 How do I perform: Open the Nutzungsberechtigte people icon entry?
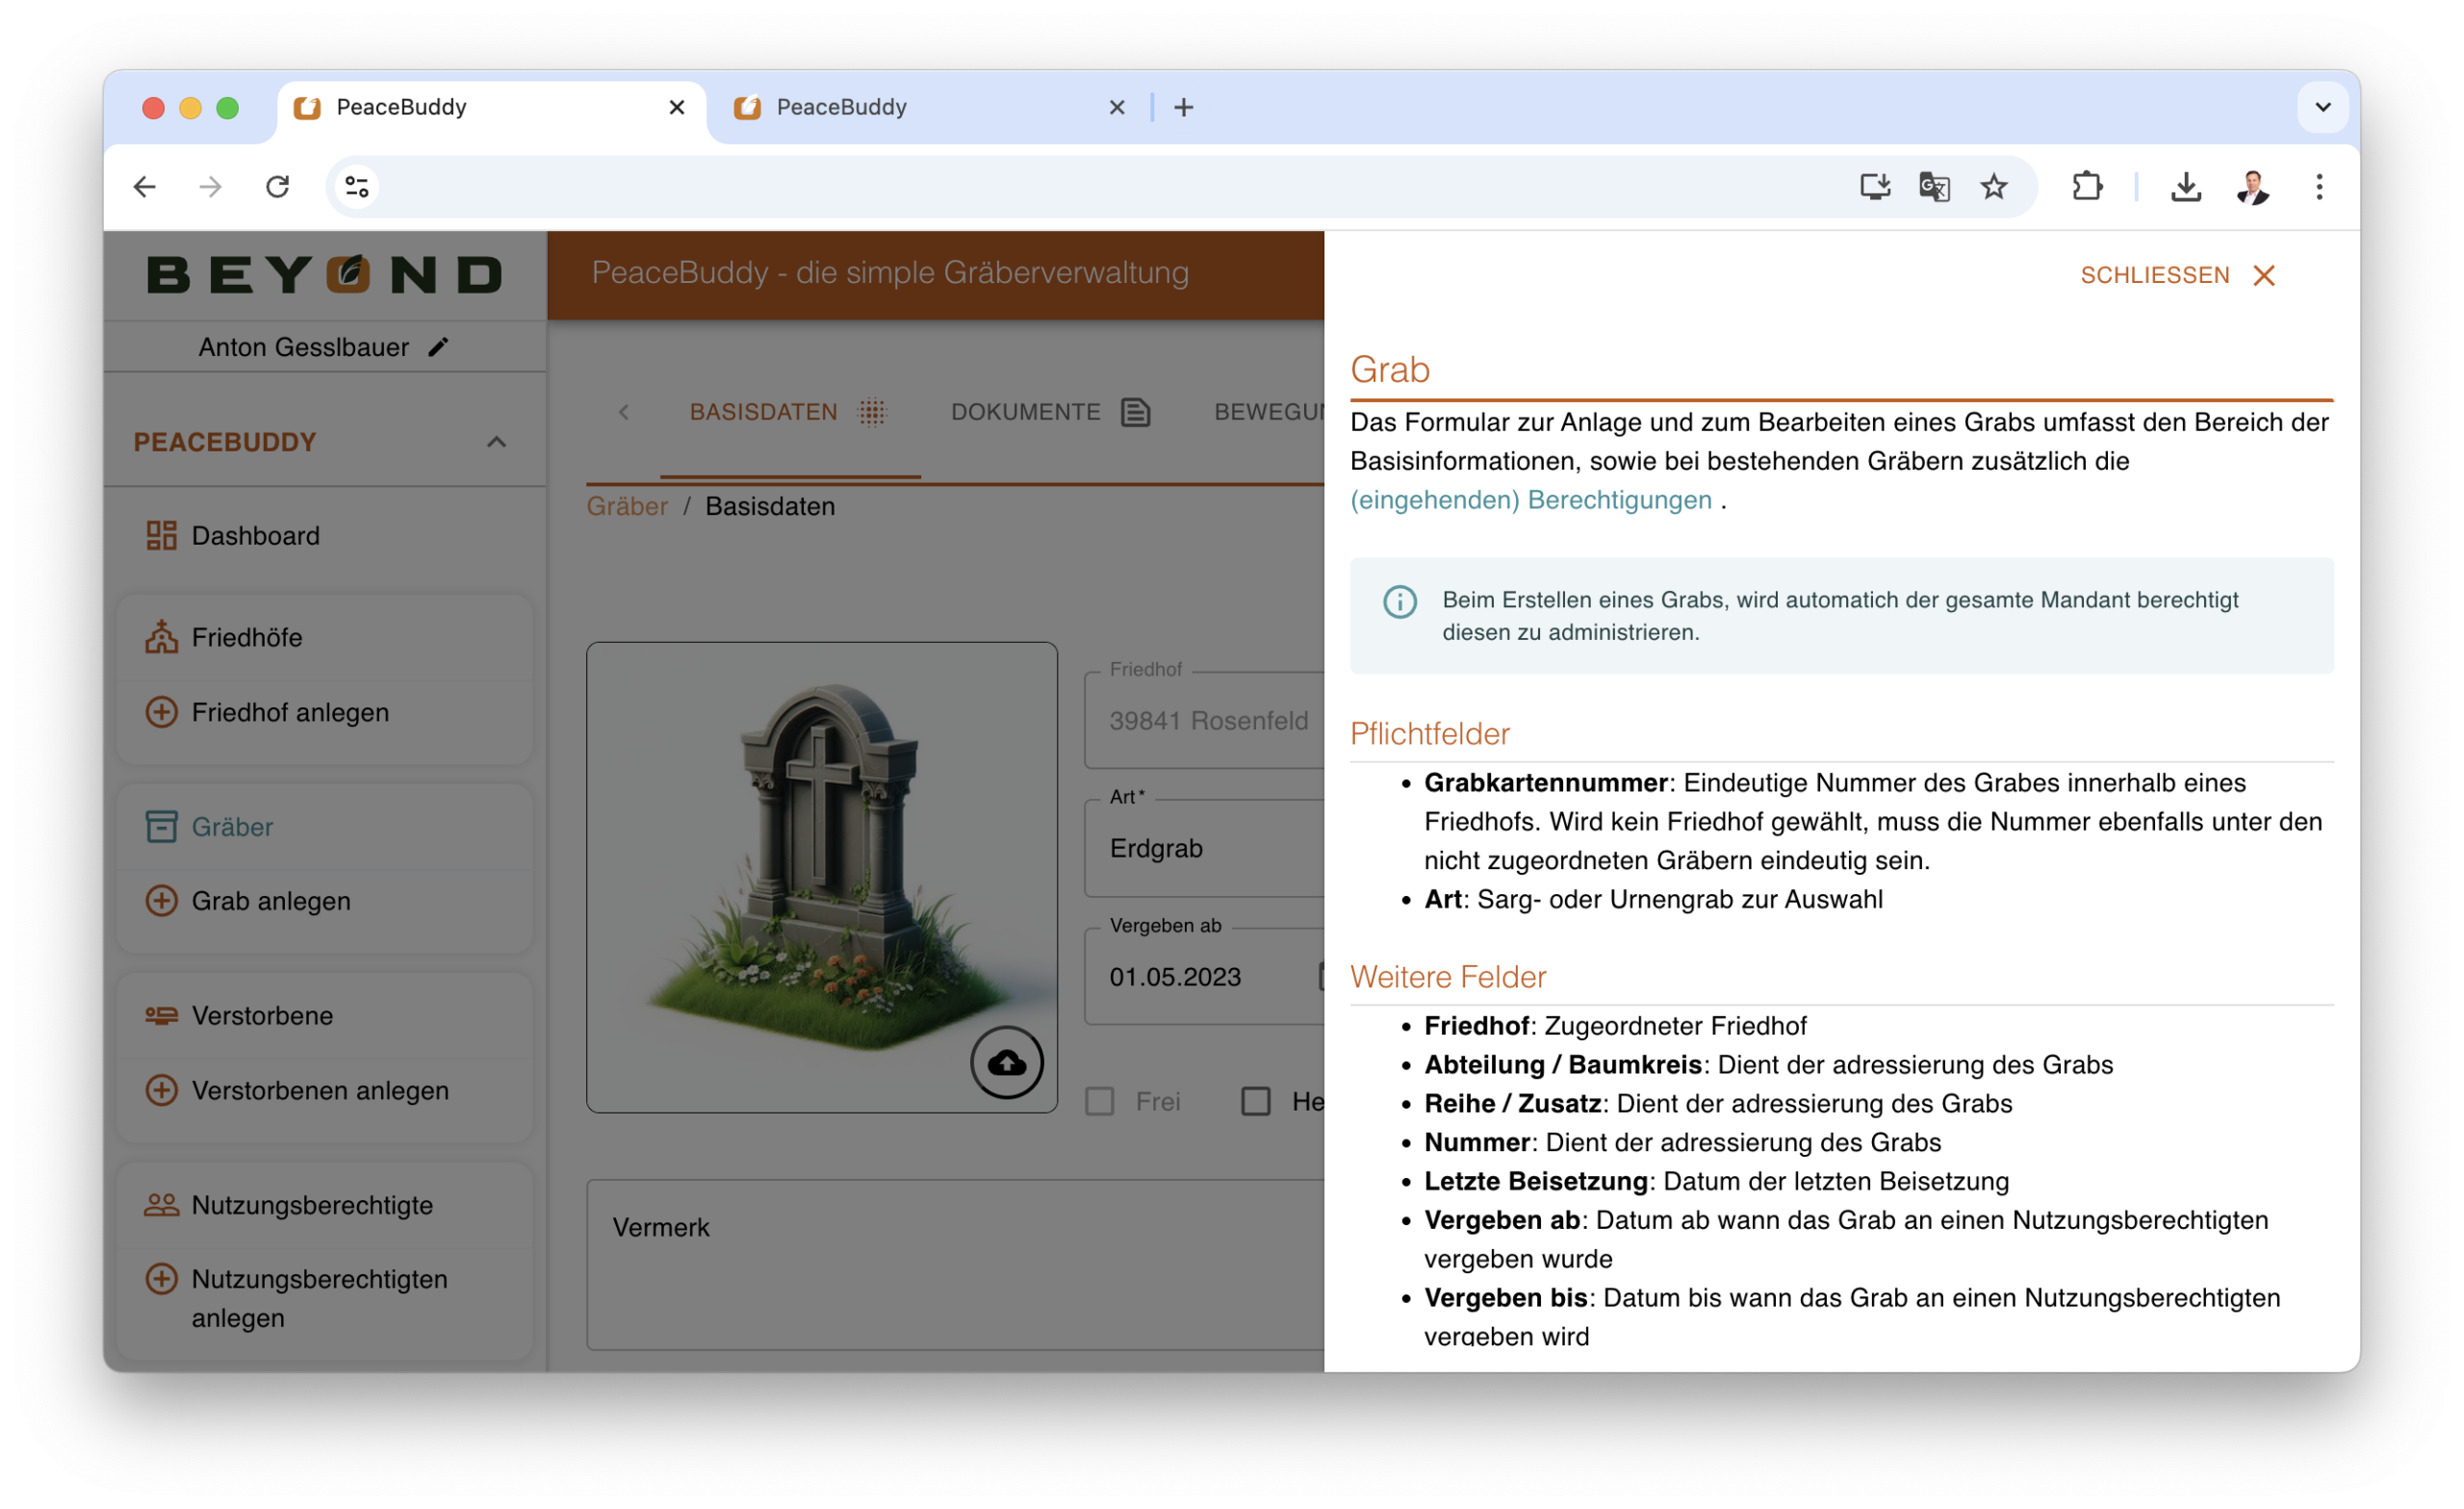tap(161, 1205)
